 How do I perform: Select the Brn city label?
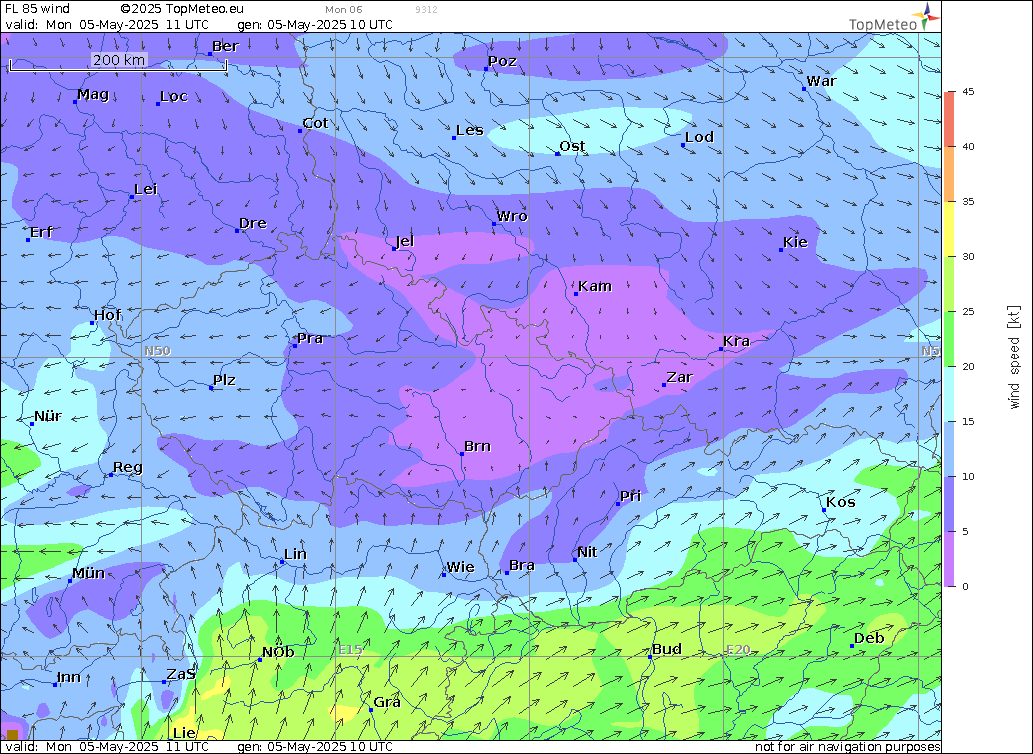pyautogui.click(x=477, y=446)
